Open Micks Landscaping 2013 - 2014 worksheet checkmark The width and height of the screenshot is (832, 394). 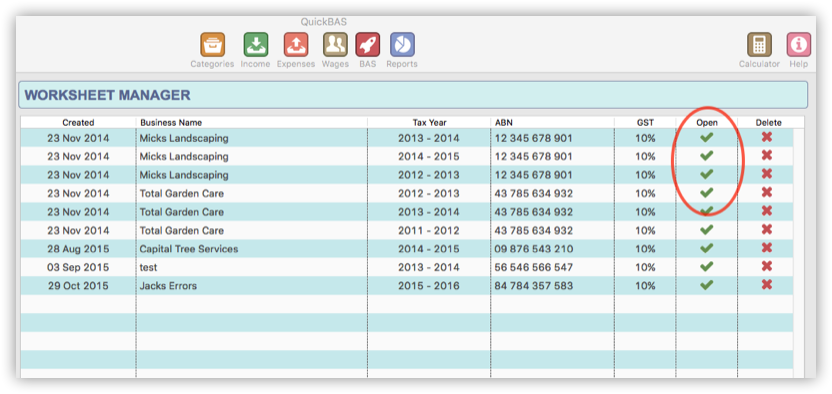pyautogui.click(x=706, y=138)
